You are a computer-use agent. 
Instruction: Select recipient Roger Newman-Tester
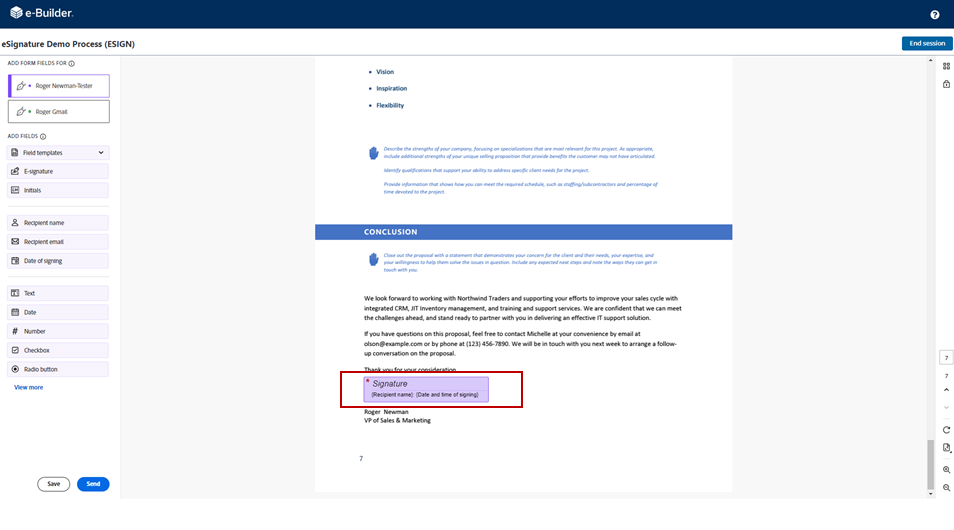pos(59,86)
